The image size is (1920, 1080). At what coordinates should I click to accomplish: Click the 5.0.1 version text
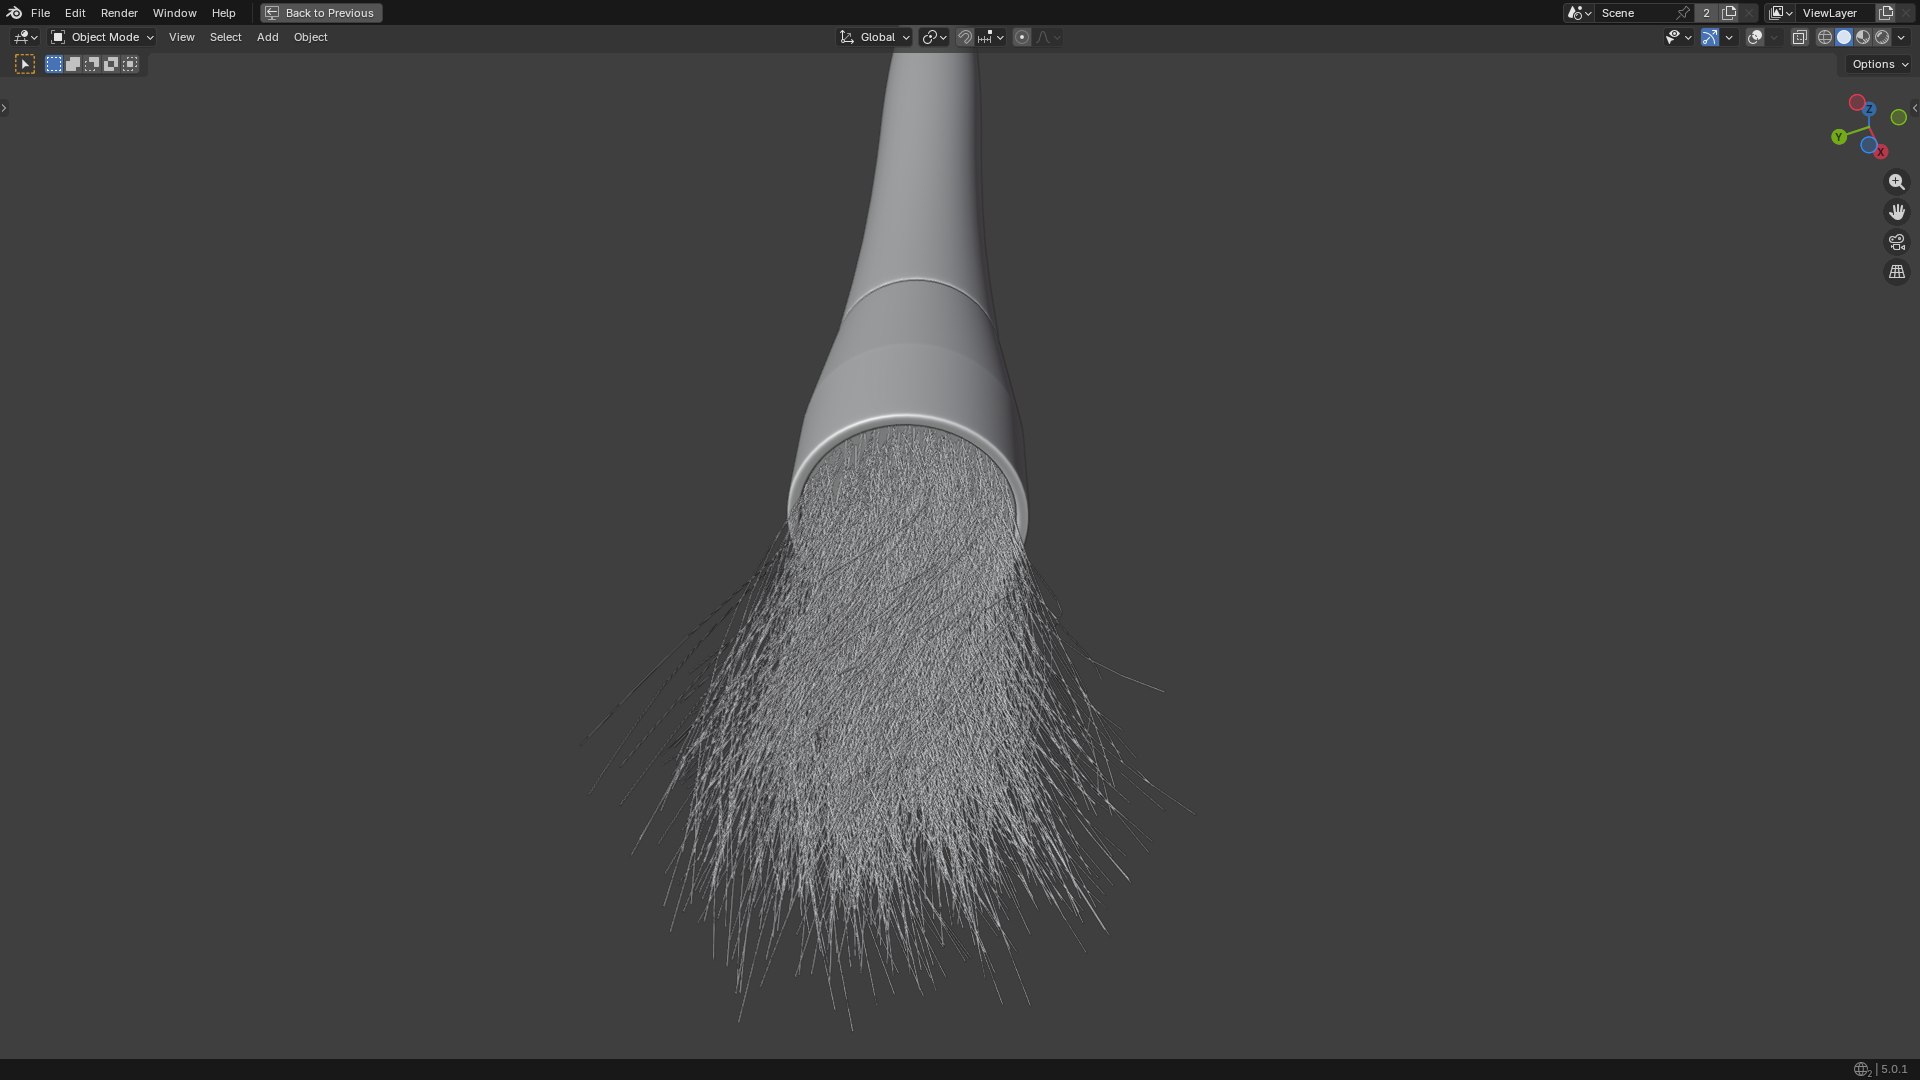[x=1894, y=1069]
